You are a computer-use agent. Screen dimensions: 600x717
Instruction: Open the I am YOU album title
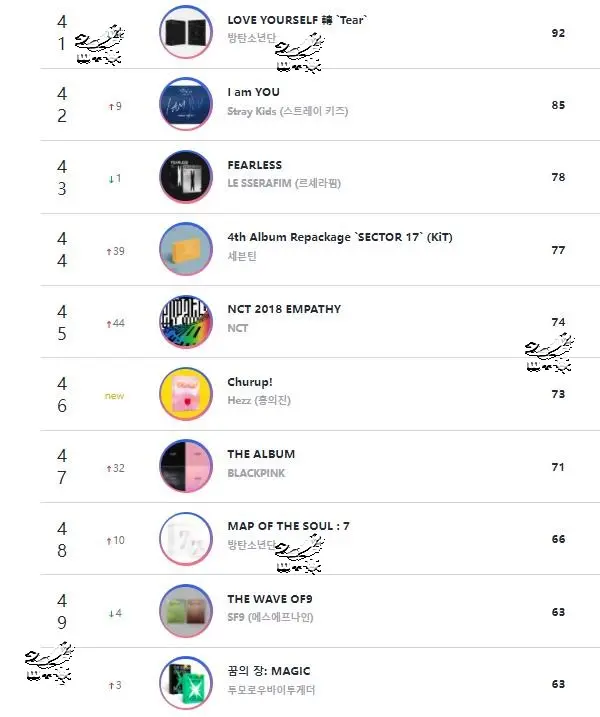(x=253, y=92)
